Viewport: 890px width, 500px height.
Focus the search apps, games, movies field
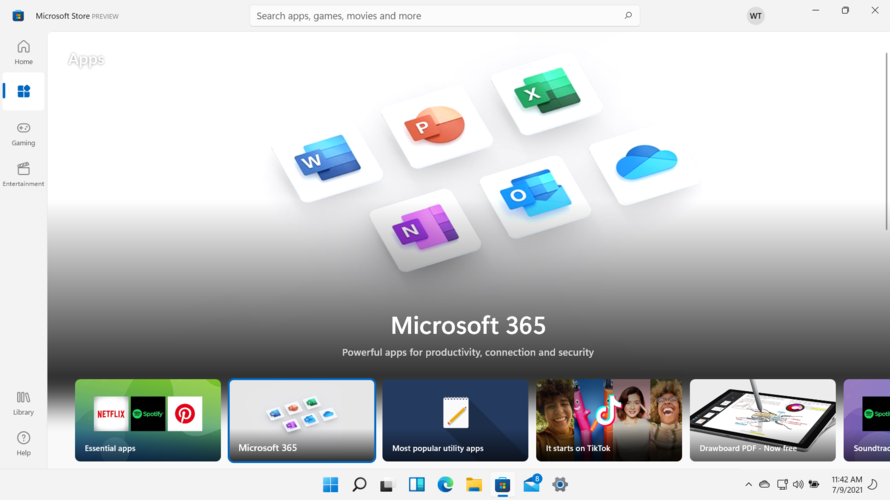tap(444, 16)
